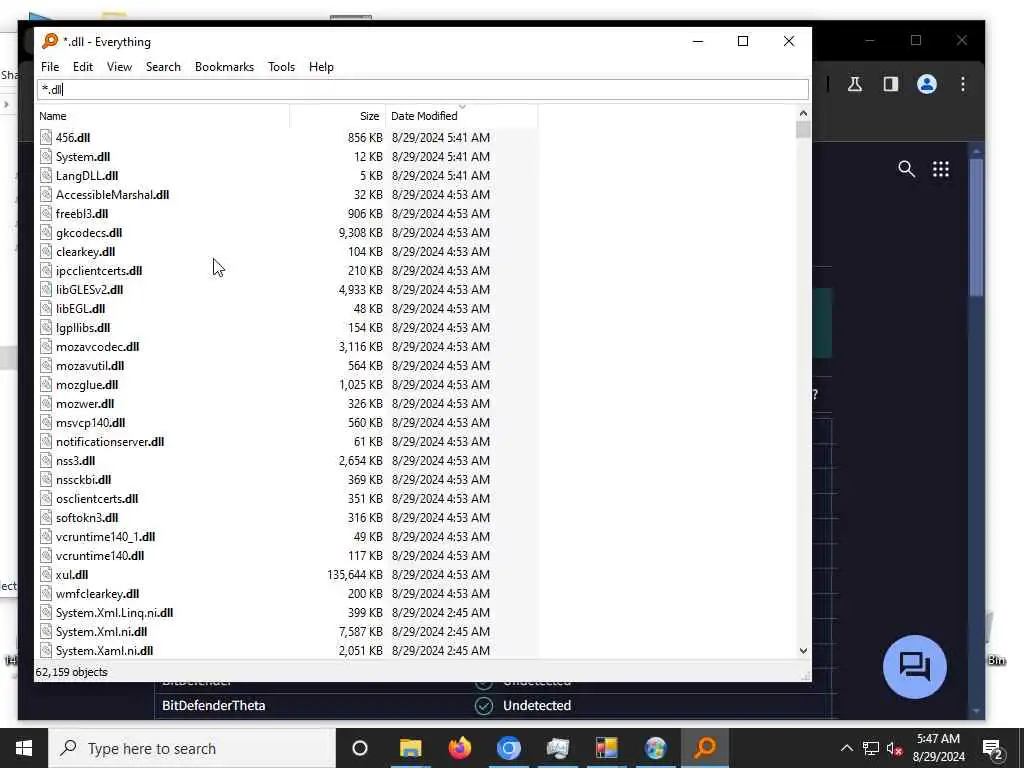
Task: Select the osclientcerts.dll file name
Action: (97, 498)
